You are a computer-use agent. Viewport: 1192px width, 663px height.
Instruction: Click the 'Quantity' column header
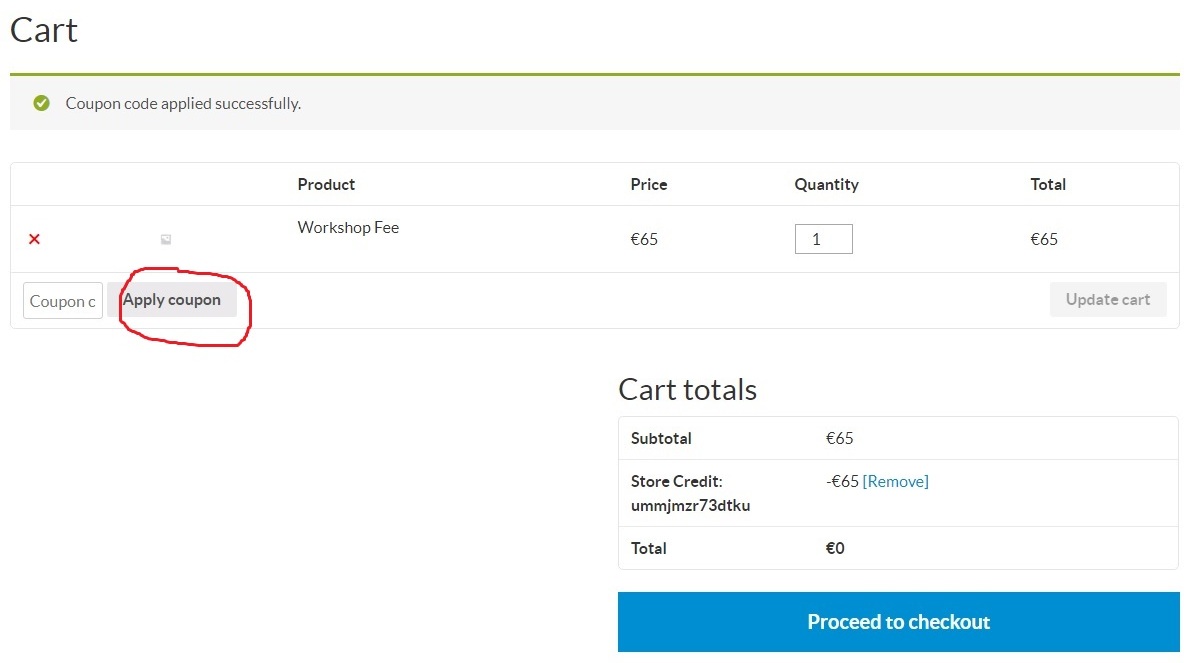[826, 185]
